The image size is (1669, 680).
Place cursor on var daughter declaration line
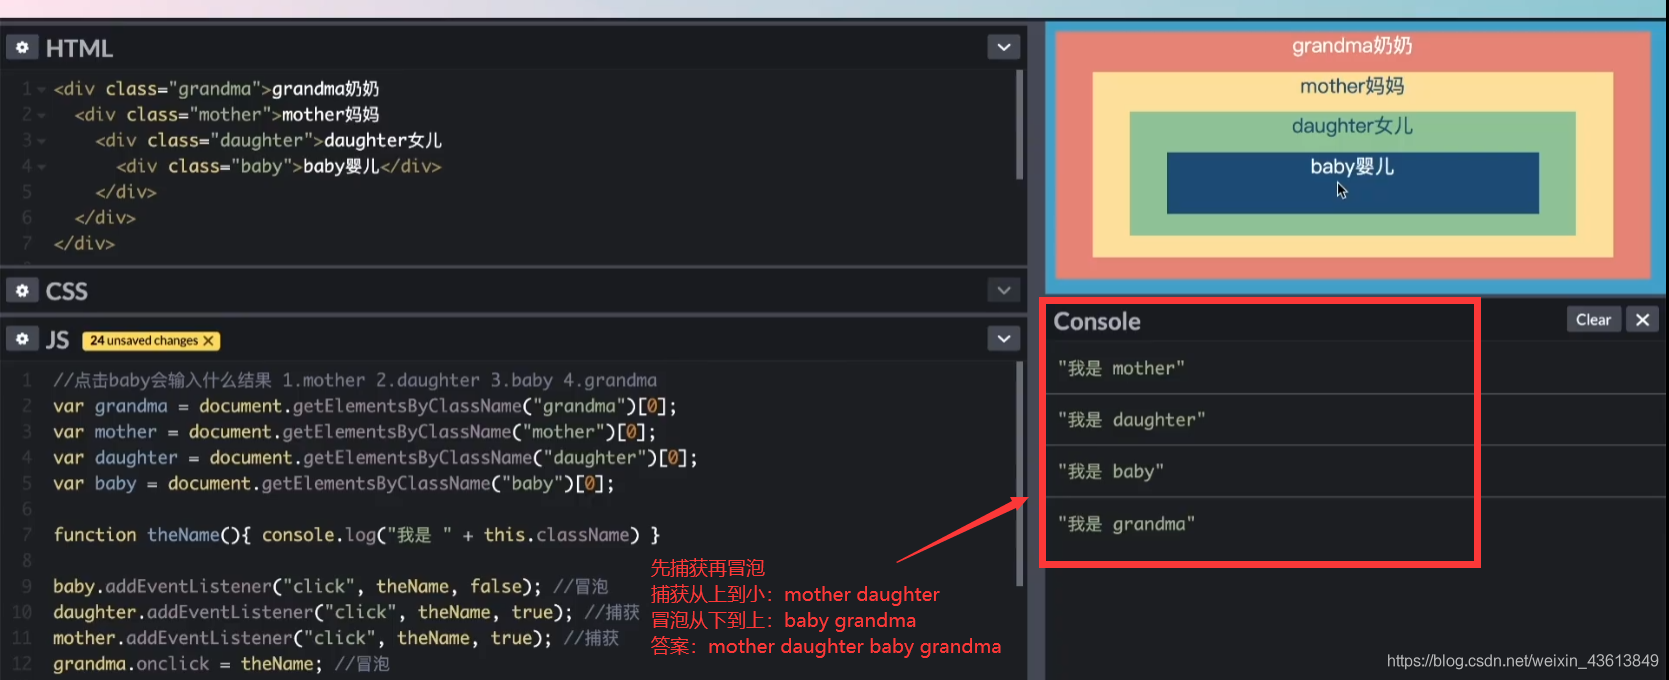(375, 458)
